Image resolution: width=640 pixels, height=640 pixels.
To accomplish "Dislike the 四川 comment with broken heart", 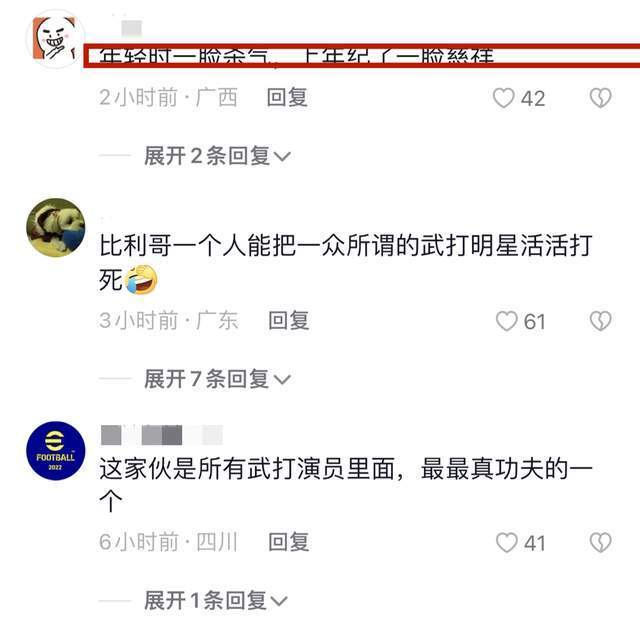I will [x=600, y=543].
